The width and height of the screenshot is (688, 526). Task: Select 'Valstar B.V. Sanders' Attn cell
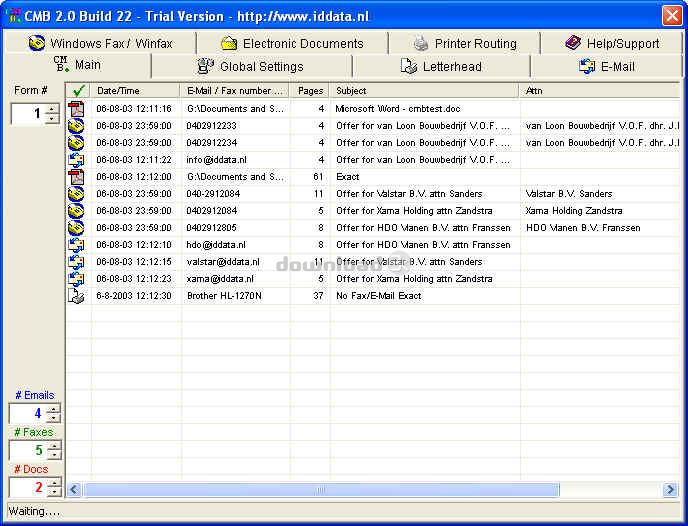(x=569, y=194)
